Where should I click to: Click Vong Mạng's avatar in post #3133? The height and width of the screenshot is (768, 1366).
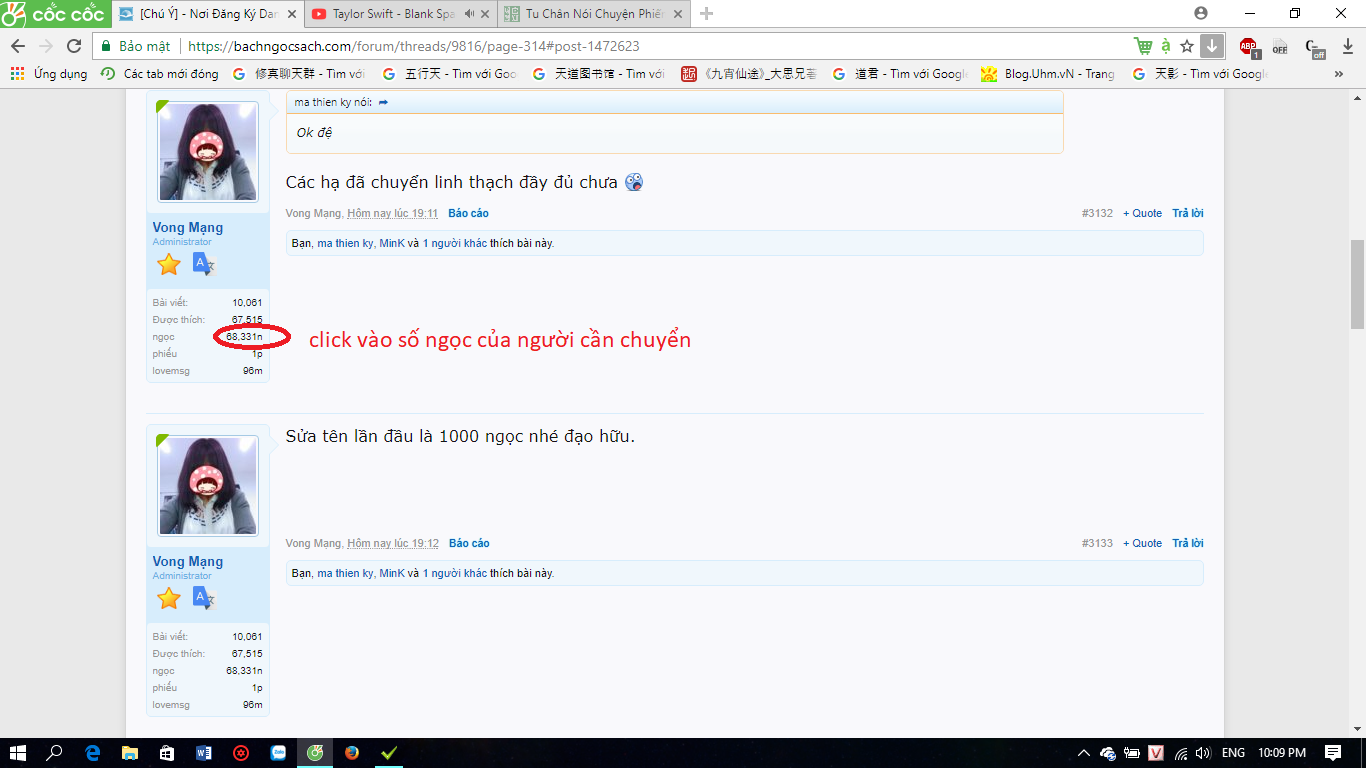pos(208,485)
